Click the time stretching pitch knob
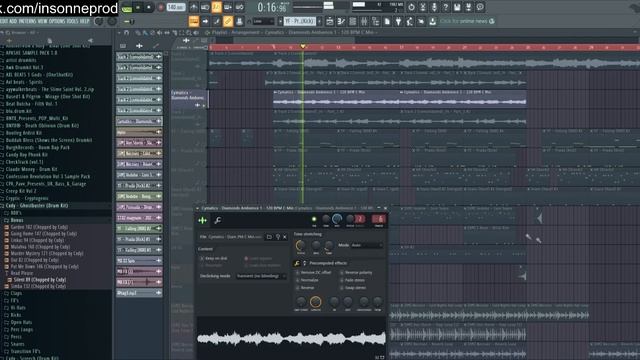 coord(300,245)
